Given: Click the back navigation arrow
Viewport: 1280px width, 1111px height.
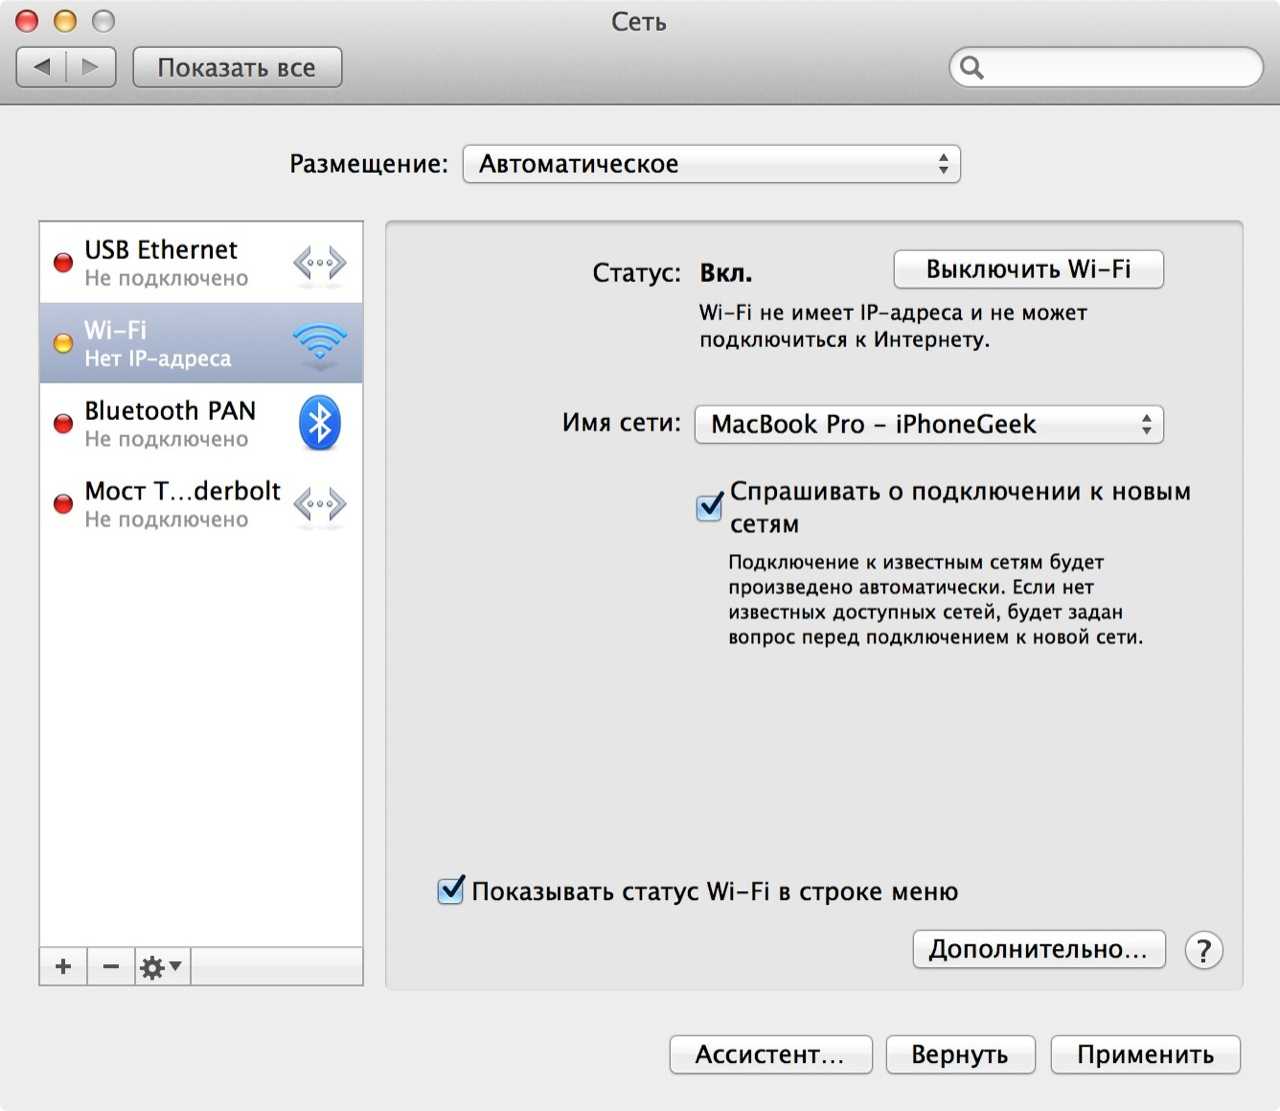Looking at the screenshot, I should point(42,67).
